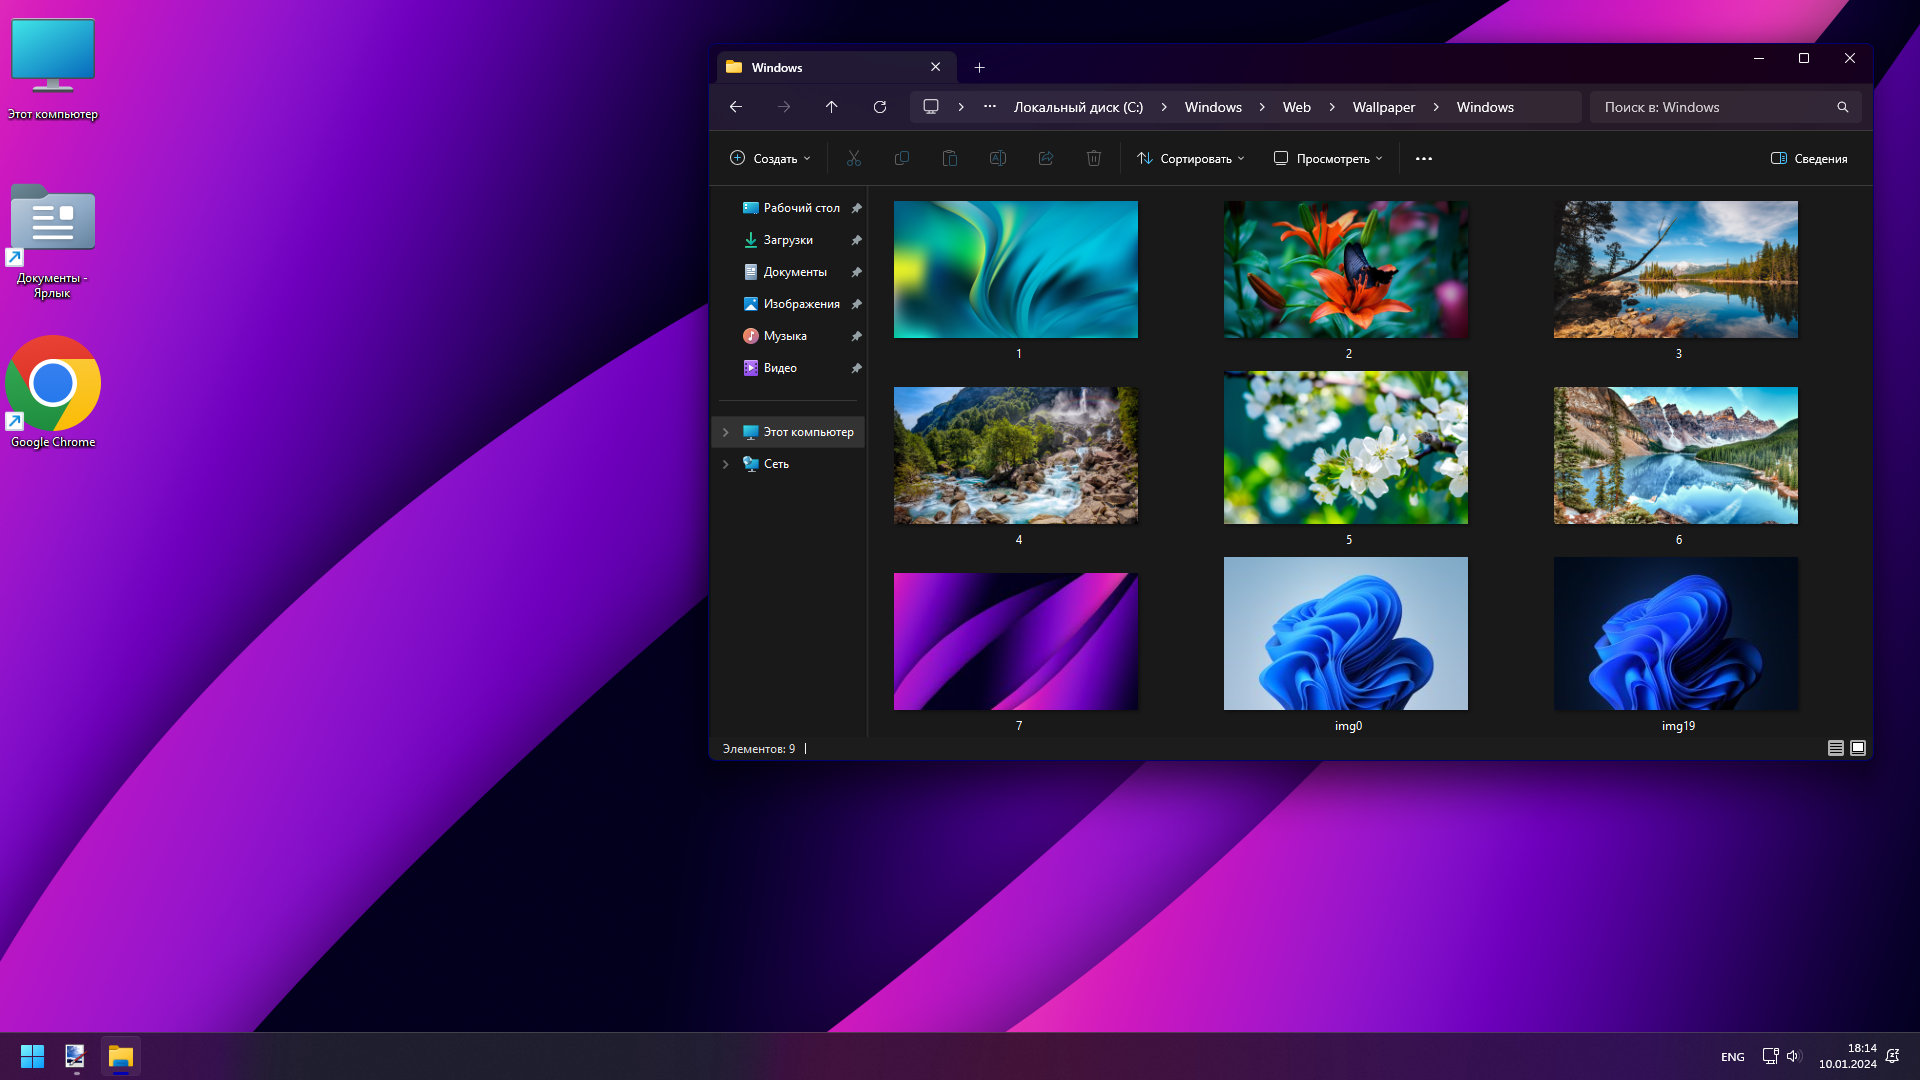1920x1080 pixels.
Task: Expand the Сеть tree node
Action: coord(726,464)
